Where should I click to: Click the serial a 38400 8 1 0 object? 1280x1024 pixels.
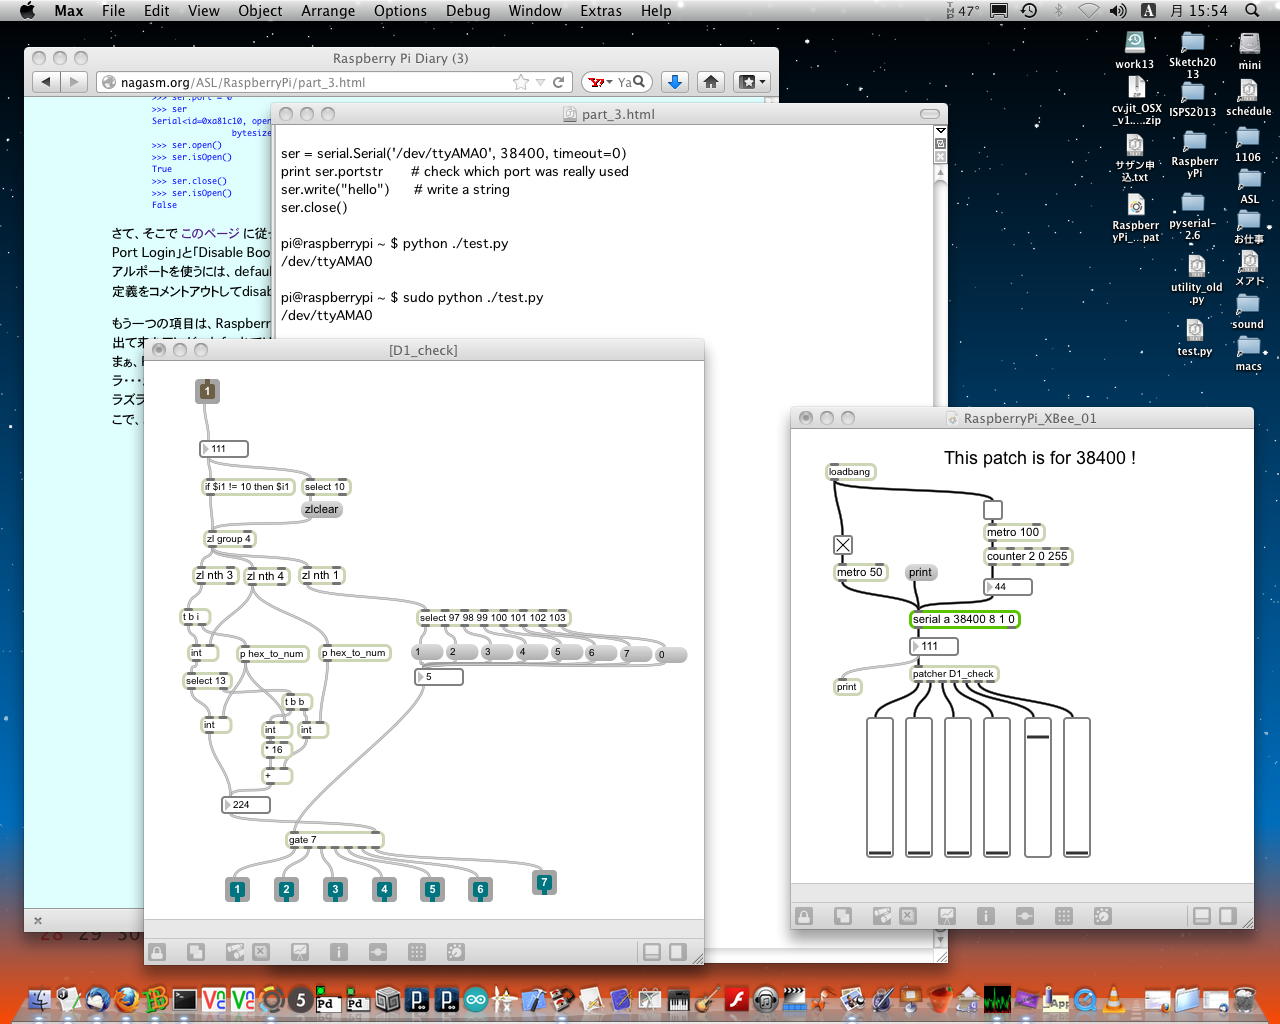(964, 619)
